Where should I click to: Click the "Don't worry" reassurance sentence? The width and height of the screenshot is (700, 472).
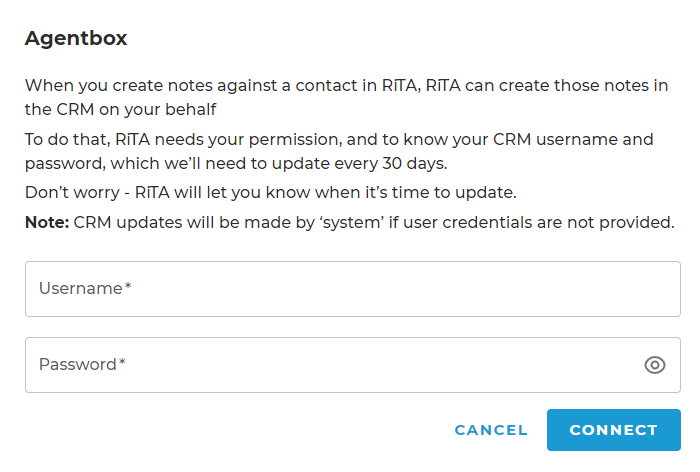point(271,192)
